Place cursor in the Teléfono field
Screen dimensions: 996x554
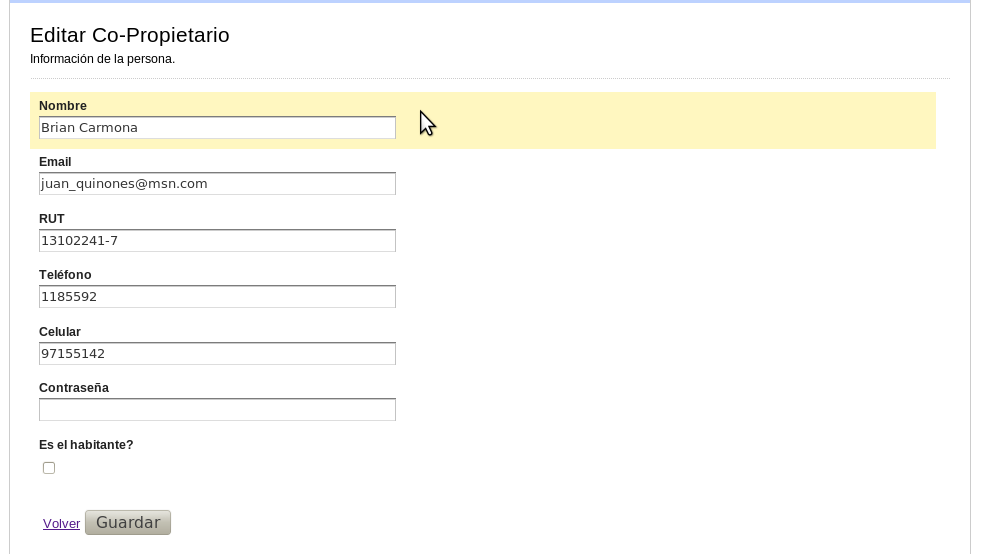pyautogui.click(x=217, y=297)
